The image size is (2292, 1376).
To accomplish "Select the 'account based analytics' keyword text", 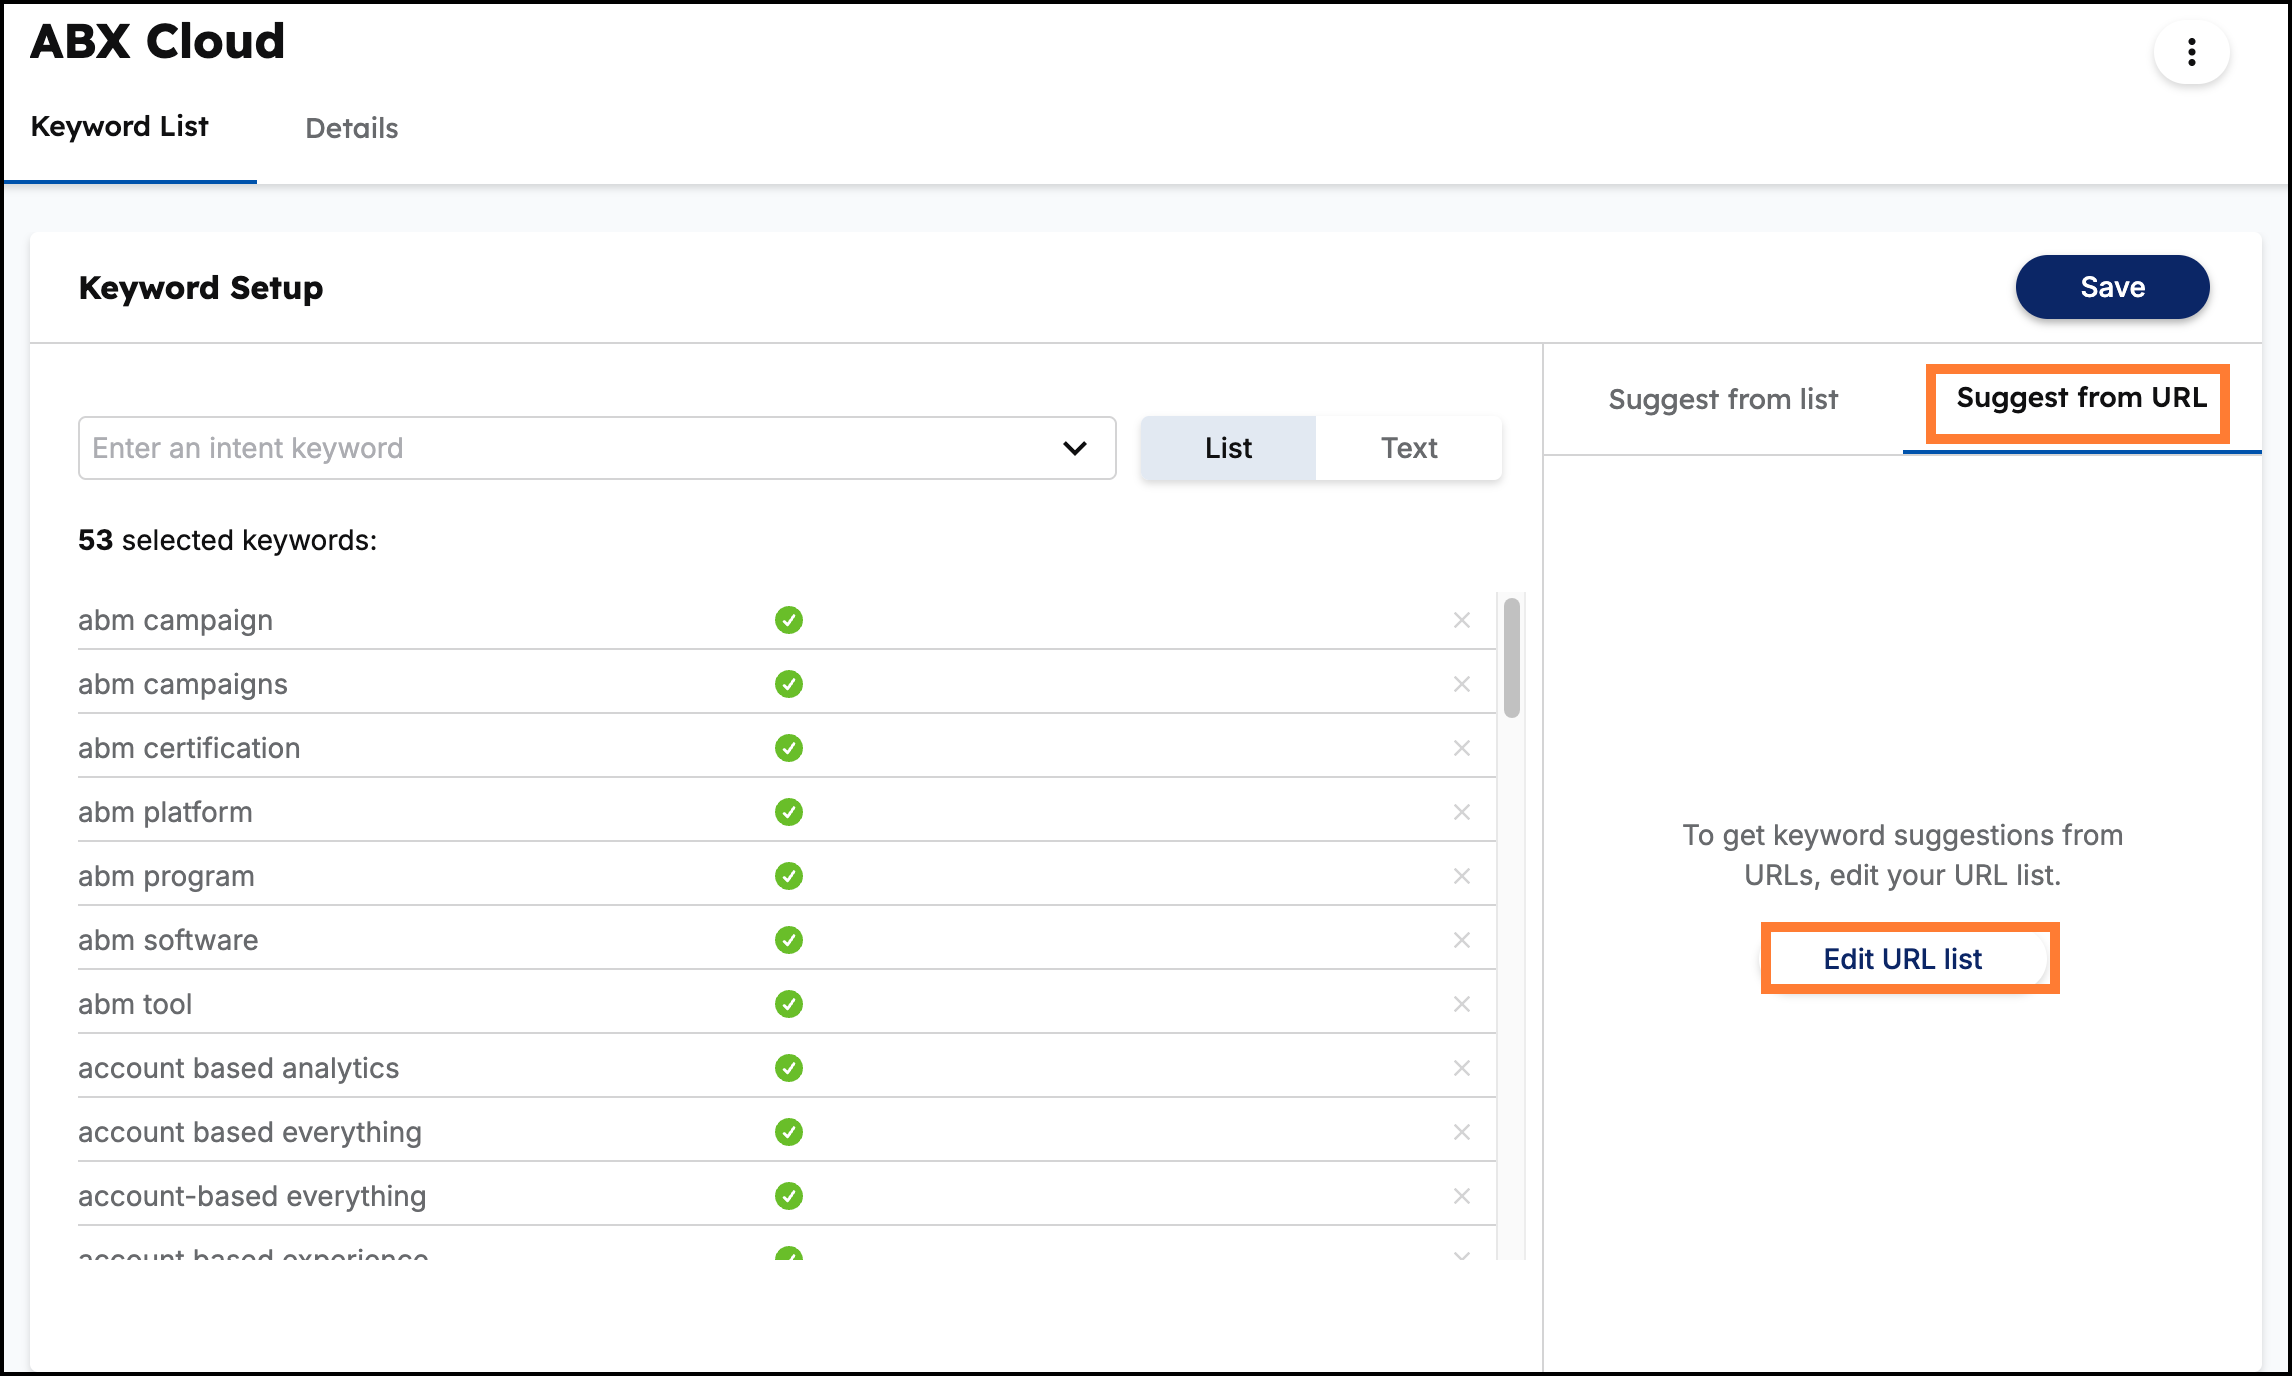I will (x=238, y=1068).
